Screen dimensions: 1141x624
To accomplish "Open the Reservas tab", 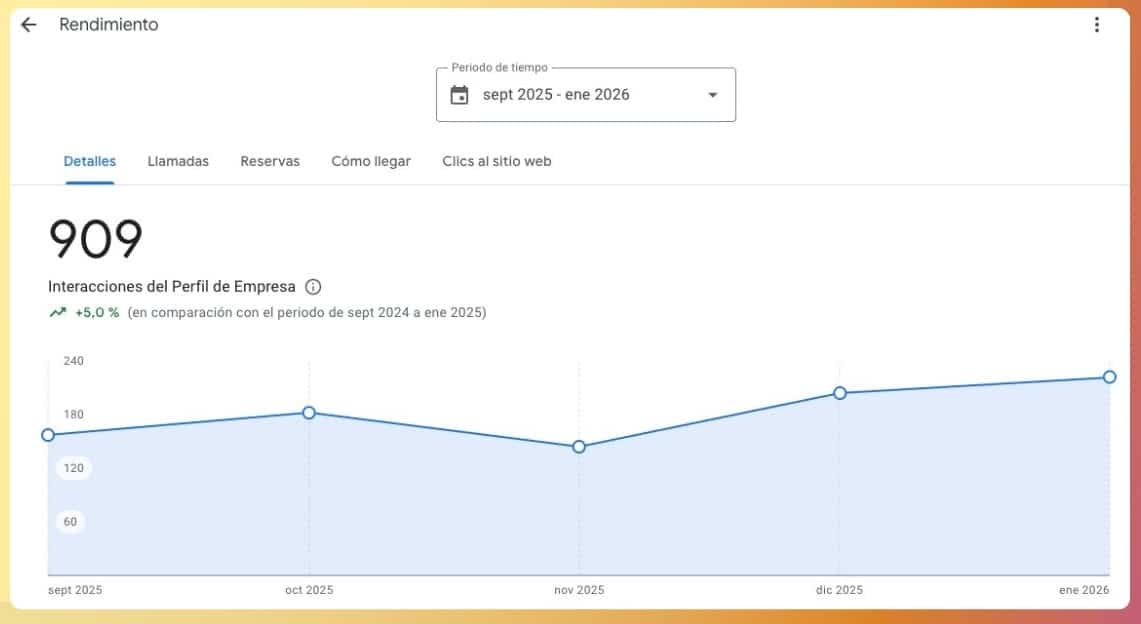I will pyautogui.click(x=270, y=161).
